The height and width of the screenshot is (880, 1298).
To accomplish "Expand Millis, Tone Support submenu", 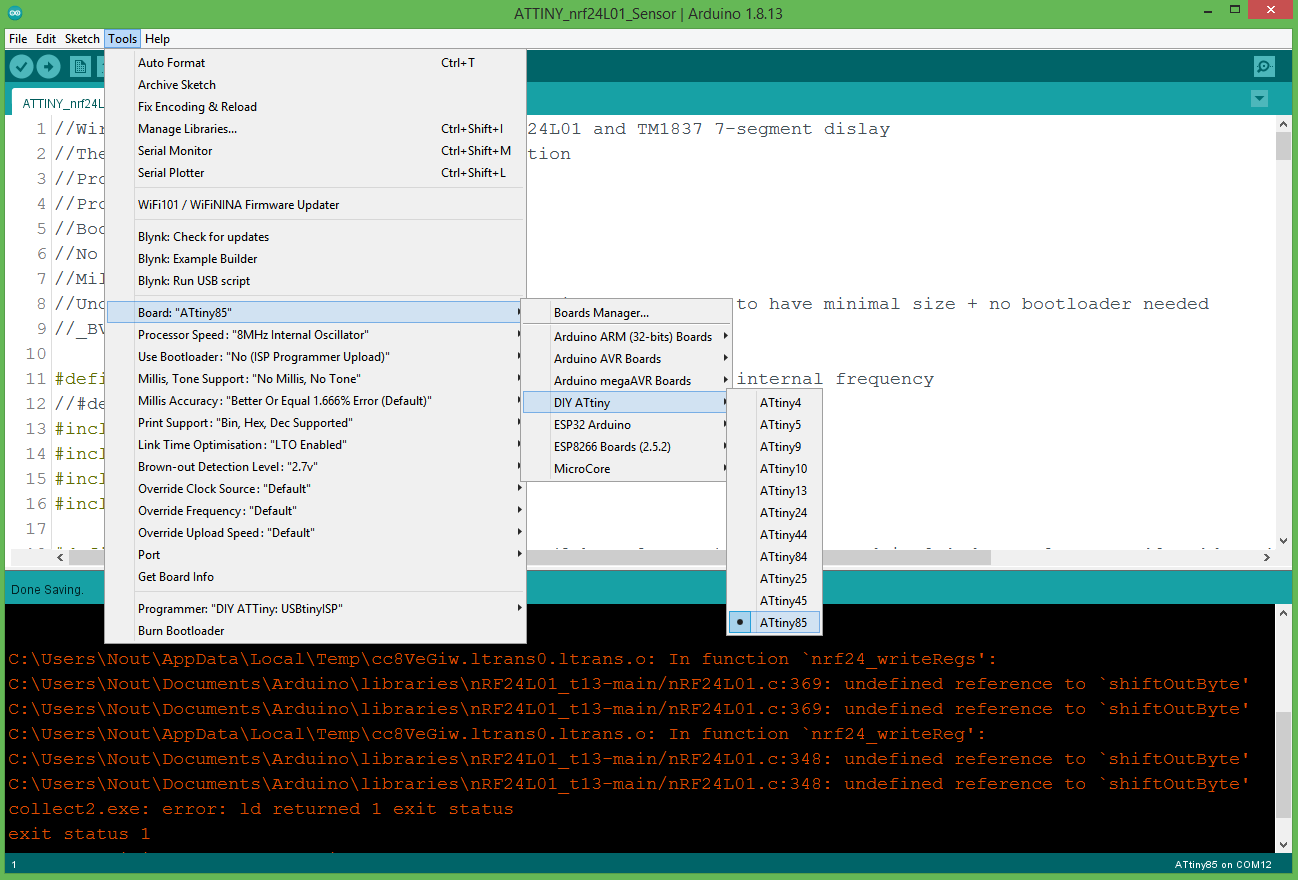I will (x=315, y=379).
